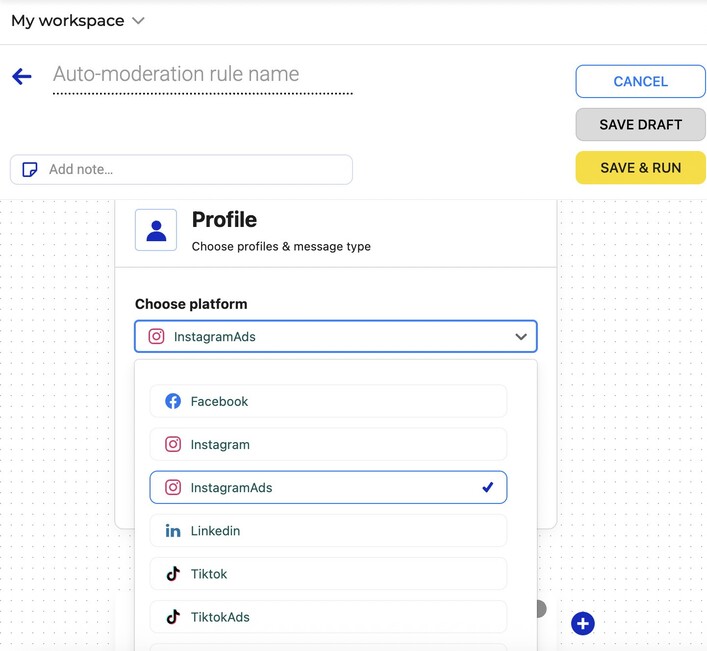707x651 pixels.
Task: Click the Instagram logo in selected platform field
Action: [x=156, y=336]
